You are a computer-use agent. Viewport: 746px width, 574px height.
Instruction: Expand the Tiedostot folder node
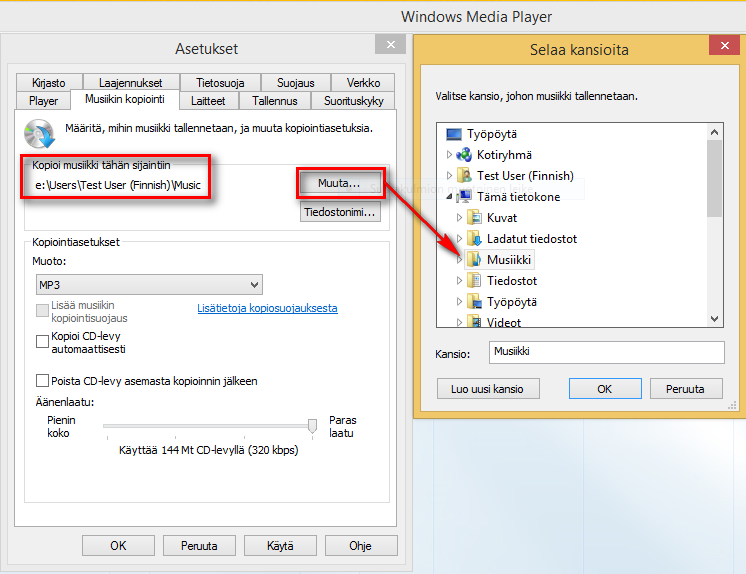coord(459,280)
